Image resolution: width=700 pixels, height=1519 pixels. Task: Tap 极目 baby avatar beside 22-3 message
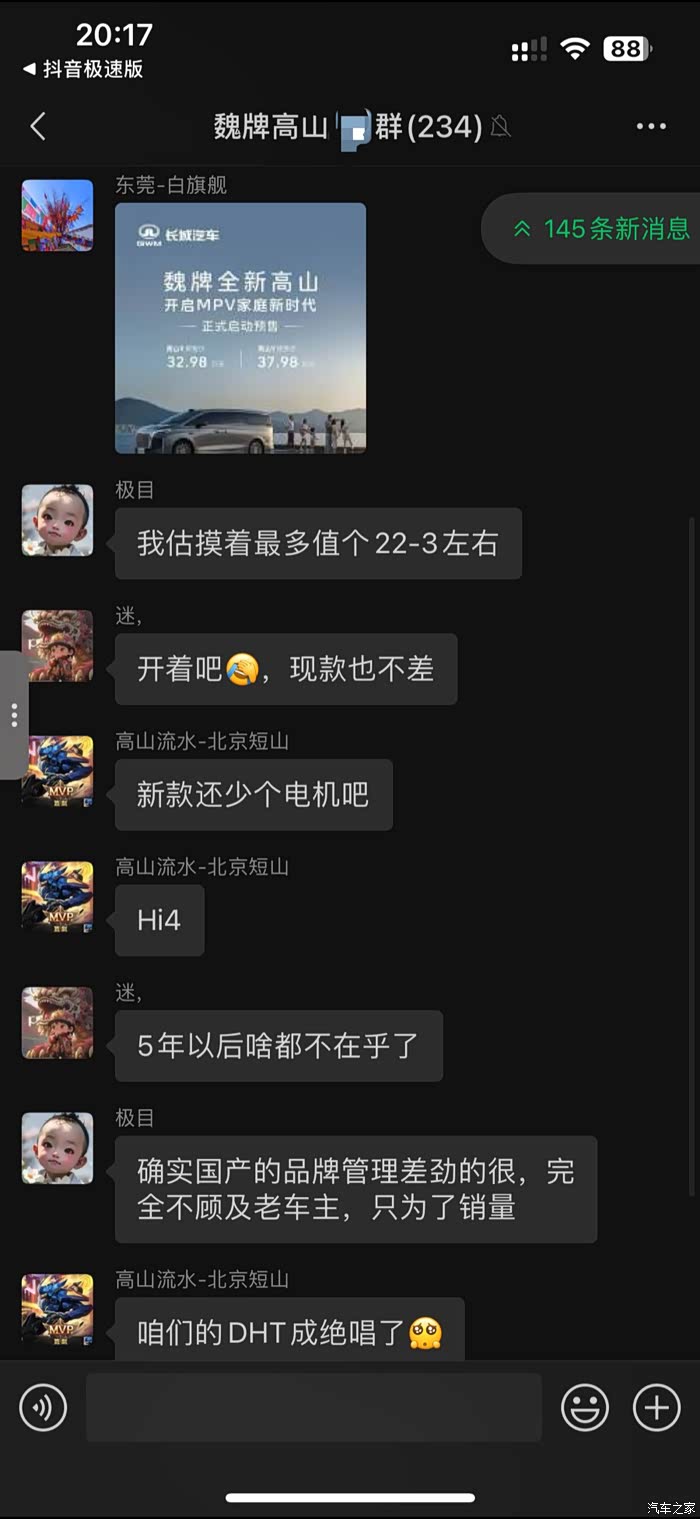58,520
